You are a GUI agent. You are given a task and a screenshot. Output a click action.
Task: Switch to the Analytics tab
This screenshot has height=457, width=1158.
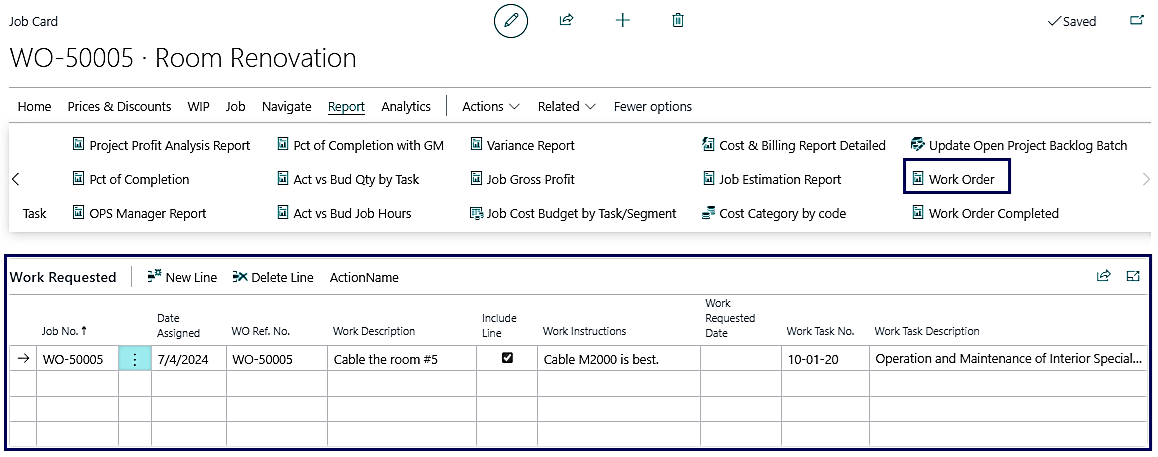point(405,106)
